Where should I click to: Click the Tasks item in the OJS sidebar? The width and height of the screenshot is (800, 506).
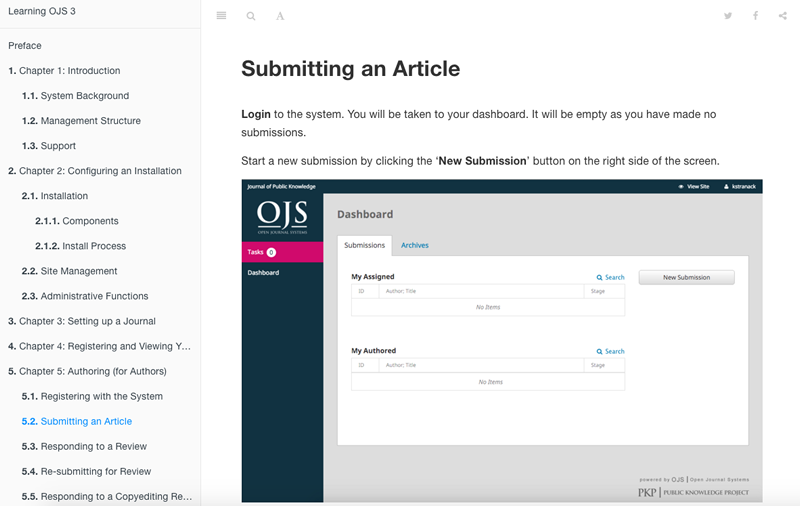(260, 252)
